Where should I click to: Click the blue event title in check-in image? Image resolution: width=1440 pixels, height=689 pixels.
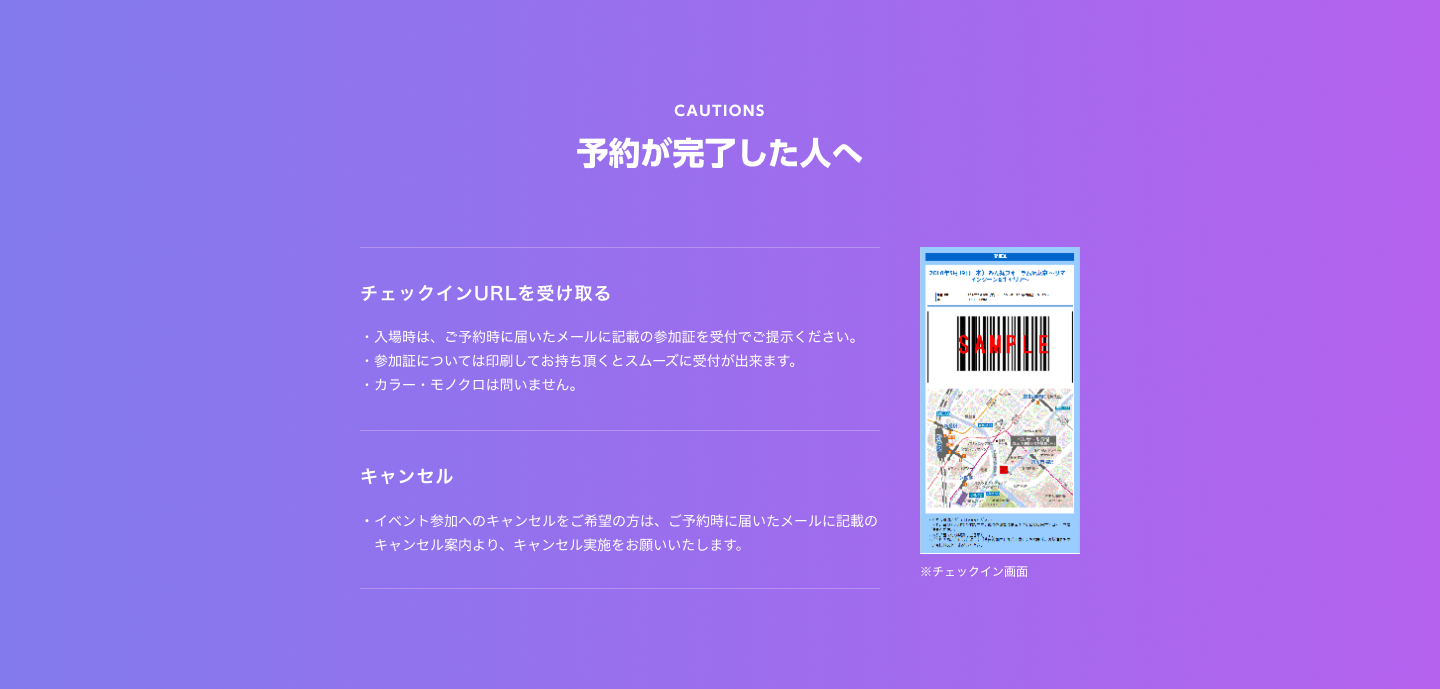tap(999, 275)
